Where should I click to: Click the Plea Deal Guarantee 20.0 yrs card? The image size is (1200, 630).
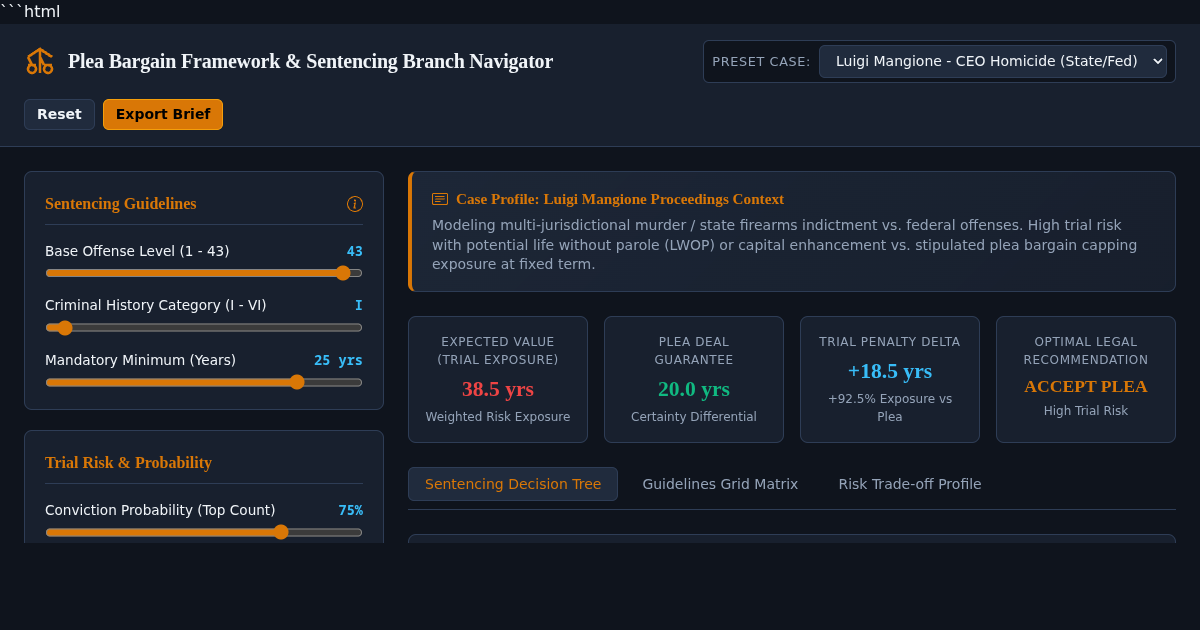694,379
